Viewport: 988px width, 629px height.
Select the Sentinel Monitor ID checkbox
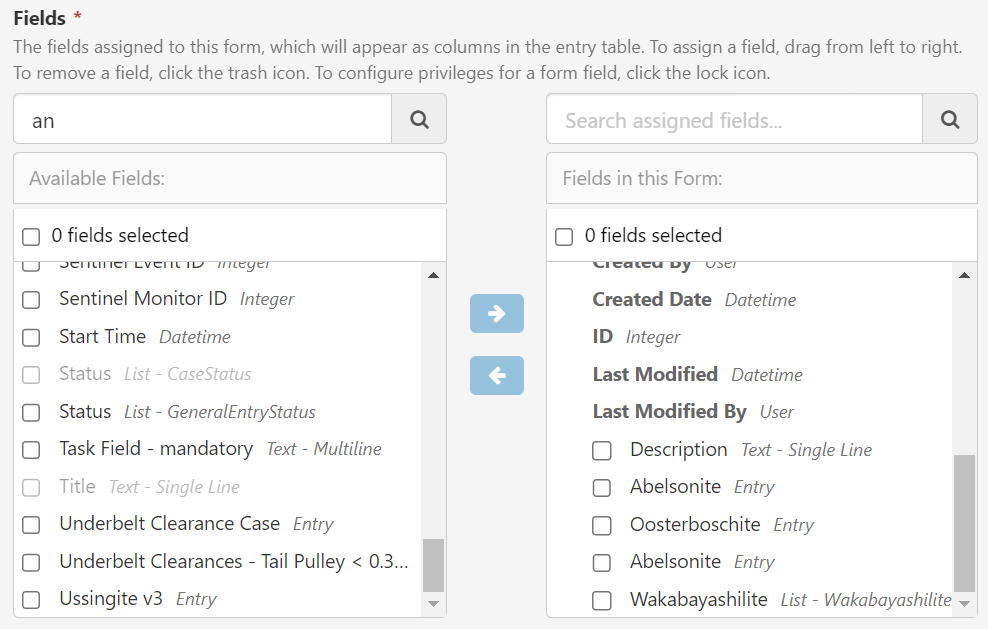30,298
